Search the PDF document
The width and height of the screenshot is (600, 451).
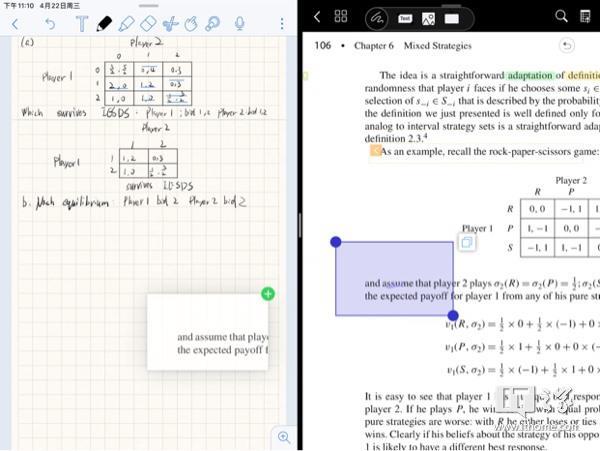coord(561,16)
